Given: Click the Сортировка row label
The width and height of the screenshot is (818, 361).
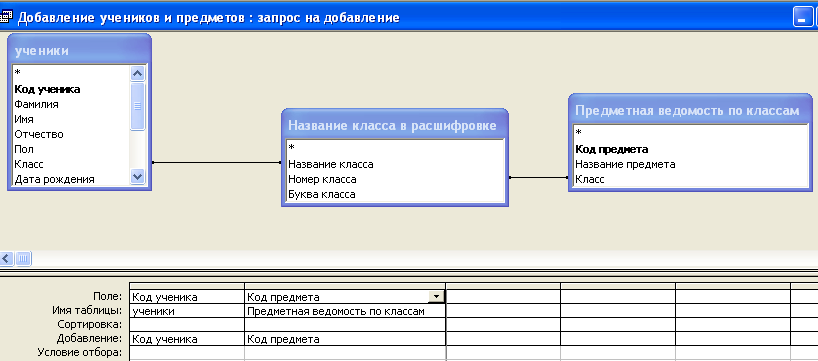Looking at the screenshot, I should click(x=89, y=324).
